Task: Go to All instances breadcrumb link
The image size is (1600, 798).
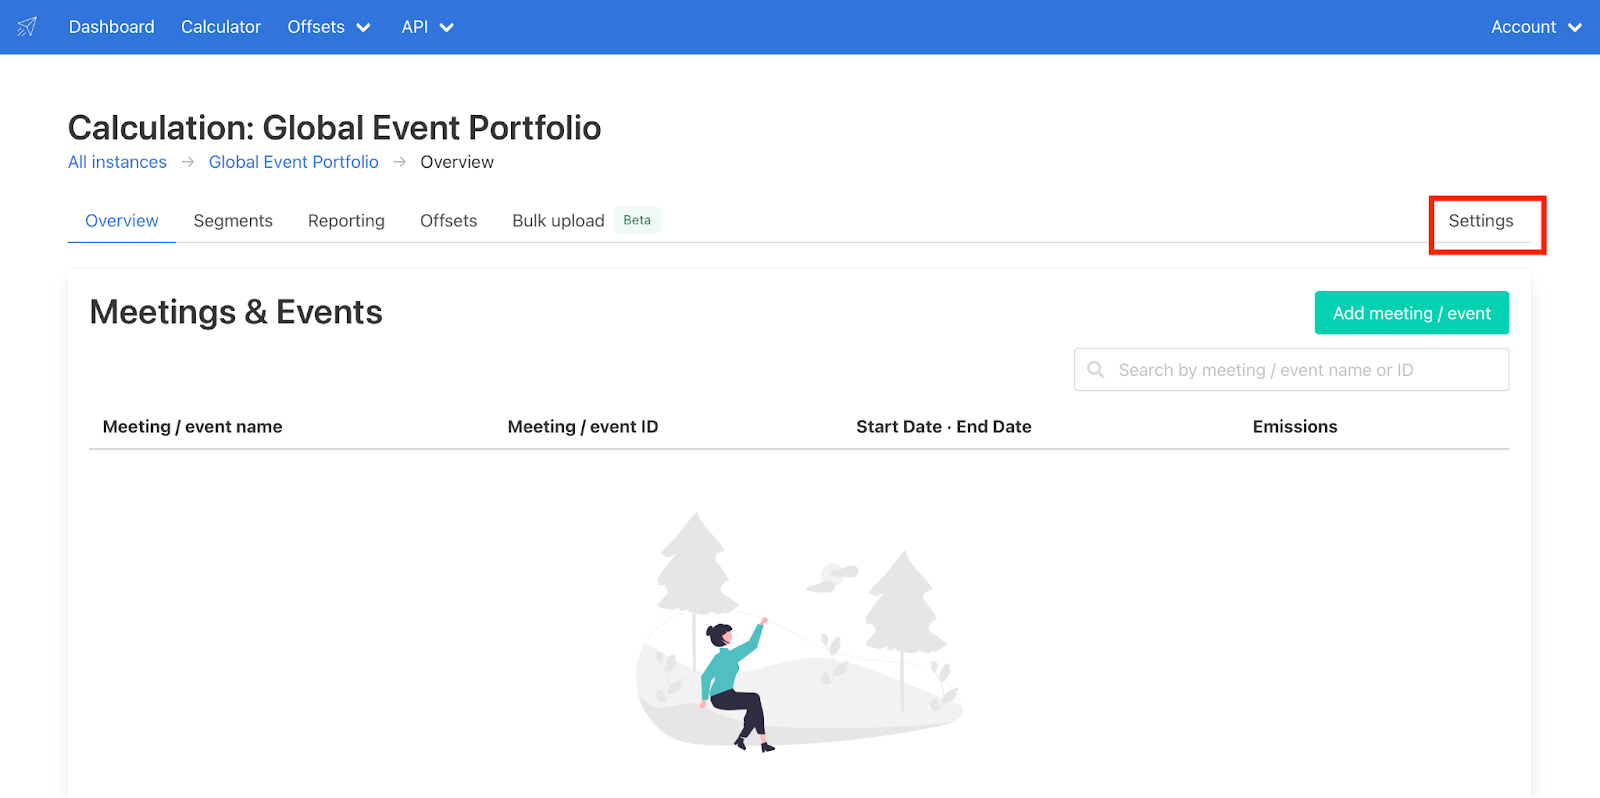Action: pyautogui.click(x=117, y=162)
